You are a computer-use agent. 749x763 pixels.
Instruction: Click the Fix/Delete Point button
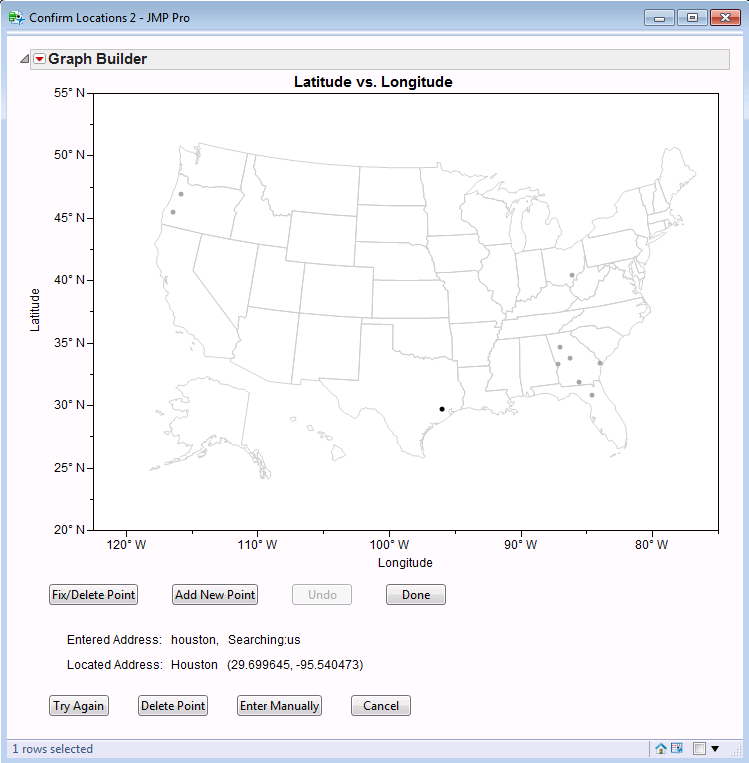pyautogui.click(x=93, y=595)
